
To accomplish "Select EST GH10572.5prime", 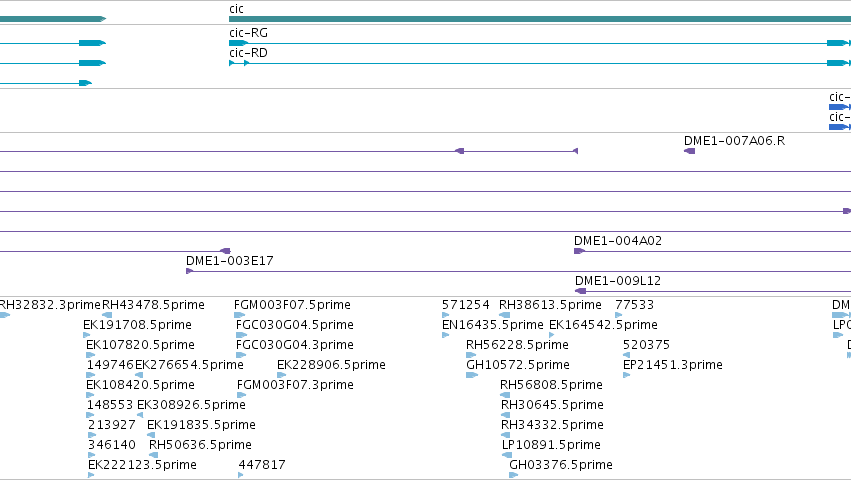I will pos(518,365).
